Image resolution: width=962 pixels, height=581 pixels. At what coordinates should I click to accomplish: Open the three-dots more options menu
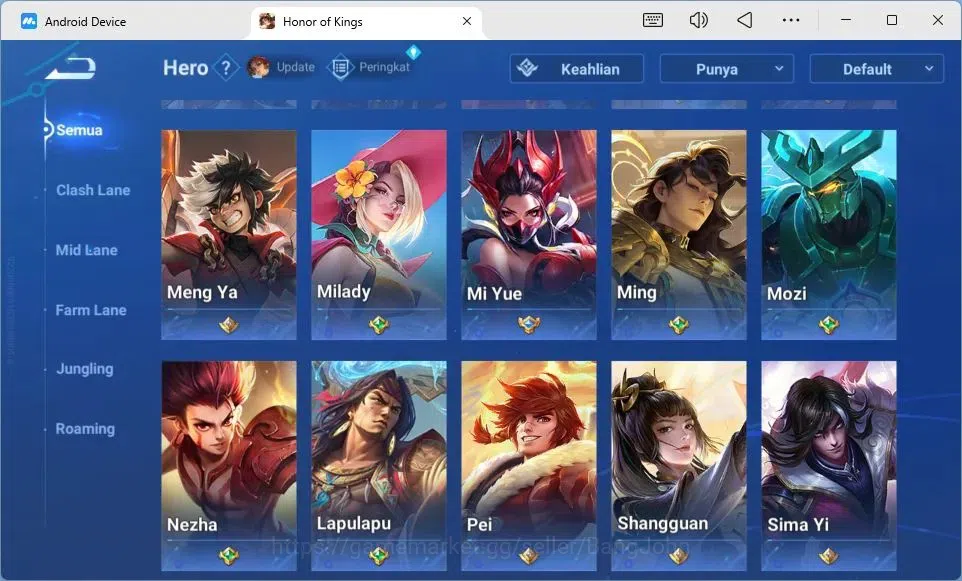click(x=791, y=20)
